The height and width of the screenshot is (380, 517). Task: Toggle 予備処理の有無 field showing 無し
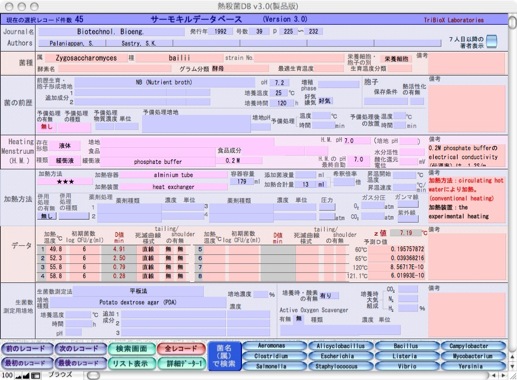pyautogui.click(x=47, y=127)
